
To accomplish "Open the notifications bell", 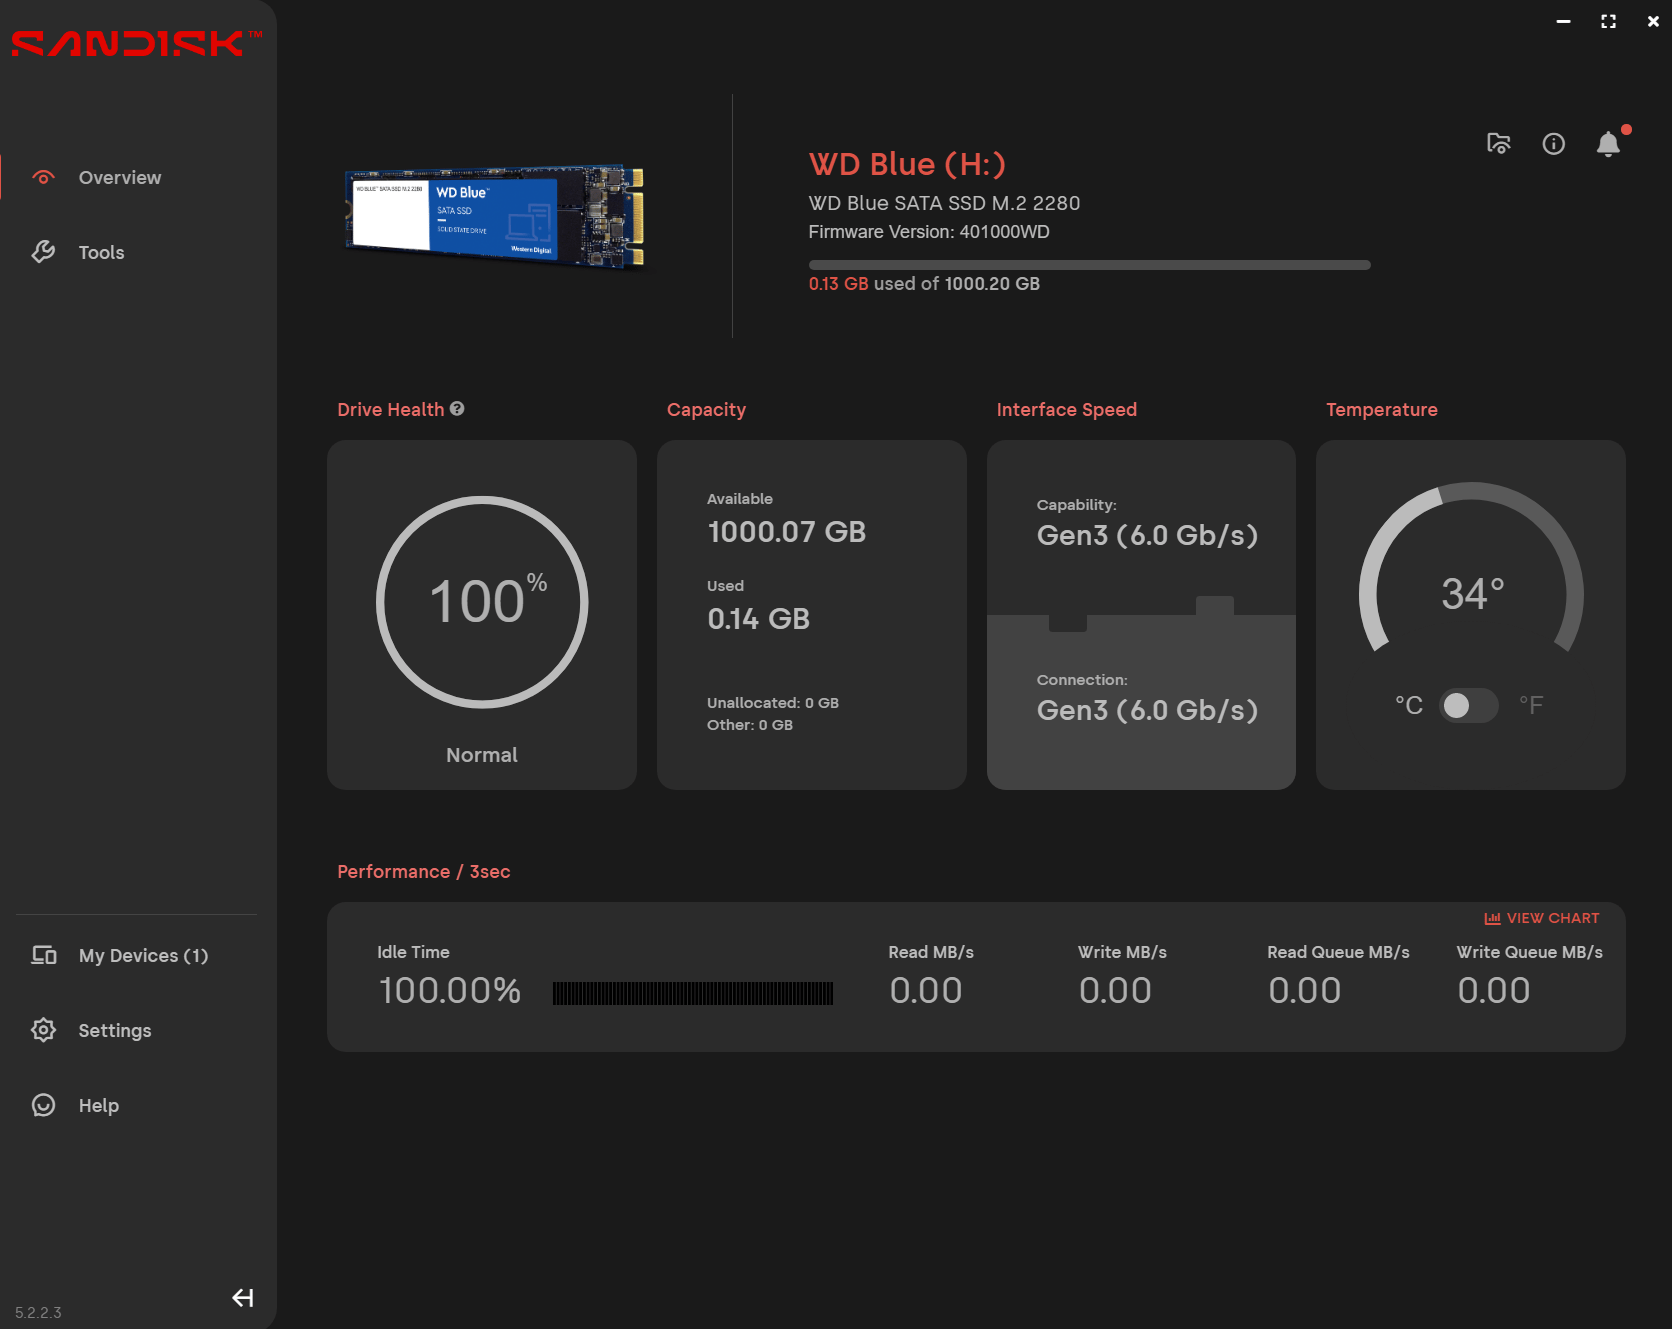I will tap(1608, 144).
